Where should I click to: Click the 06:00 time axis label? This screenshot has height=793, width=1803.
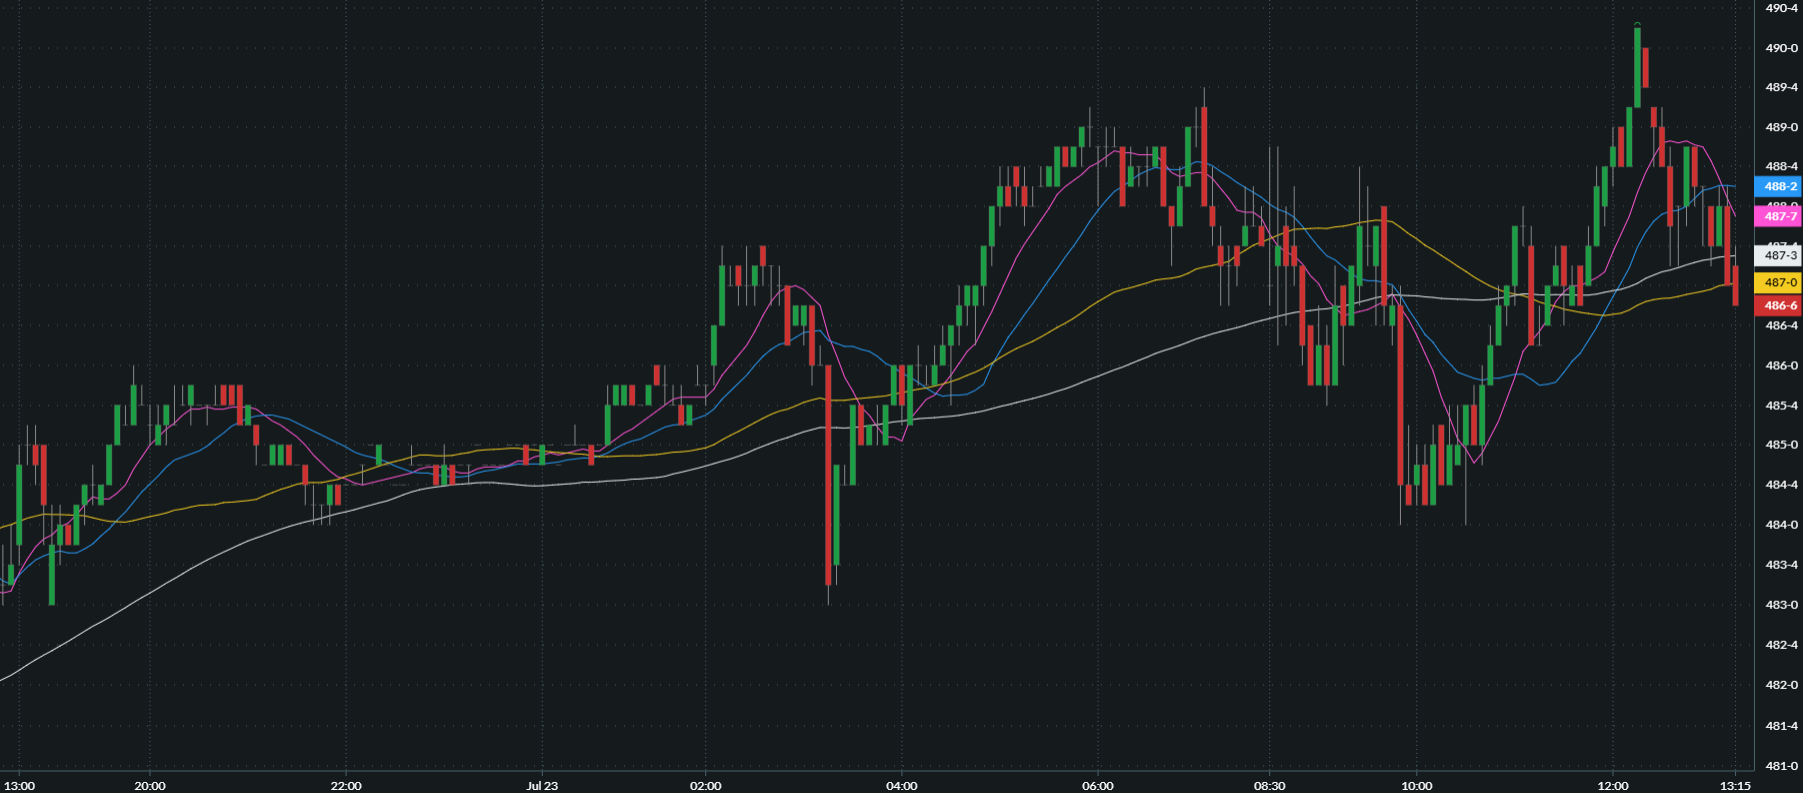click(x=1097, y=786)
